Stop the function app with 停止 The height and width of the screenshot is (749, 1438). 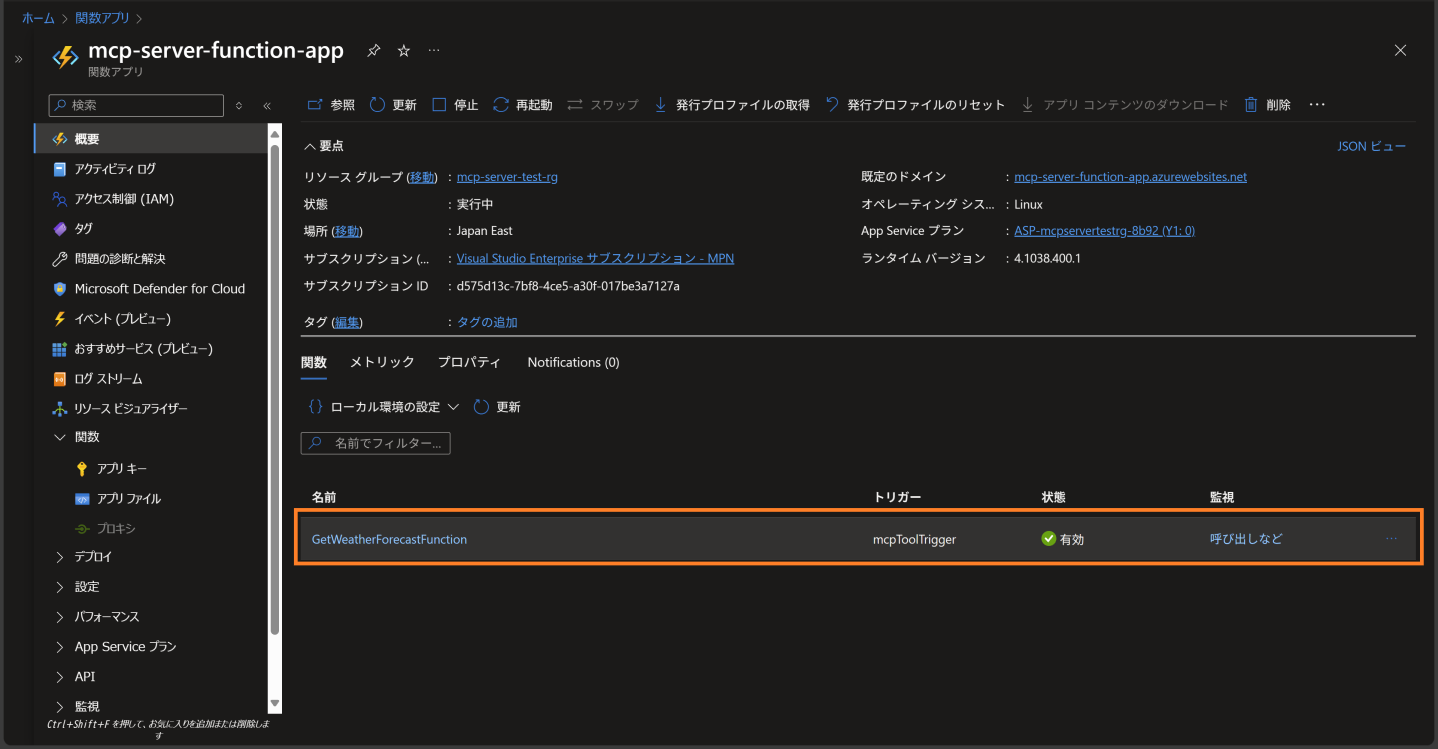pyautogui.click(x=455, y=105)
